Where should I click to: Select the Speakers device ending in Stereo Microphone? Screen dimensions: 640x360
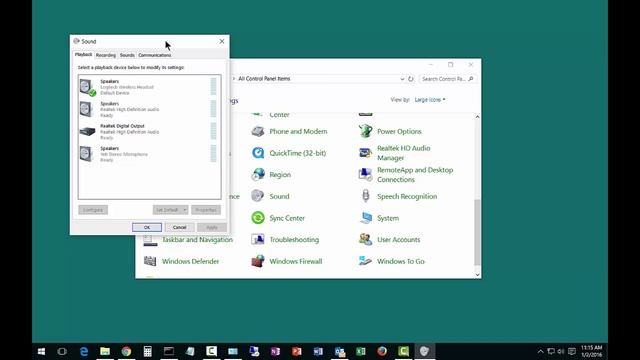(x=149, y=154)
